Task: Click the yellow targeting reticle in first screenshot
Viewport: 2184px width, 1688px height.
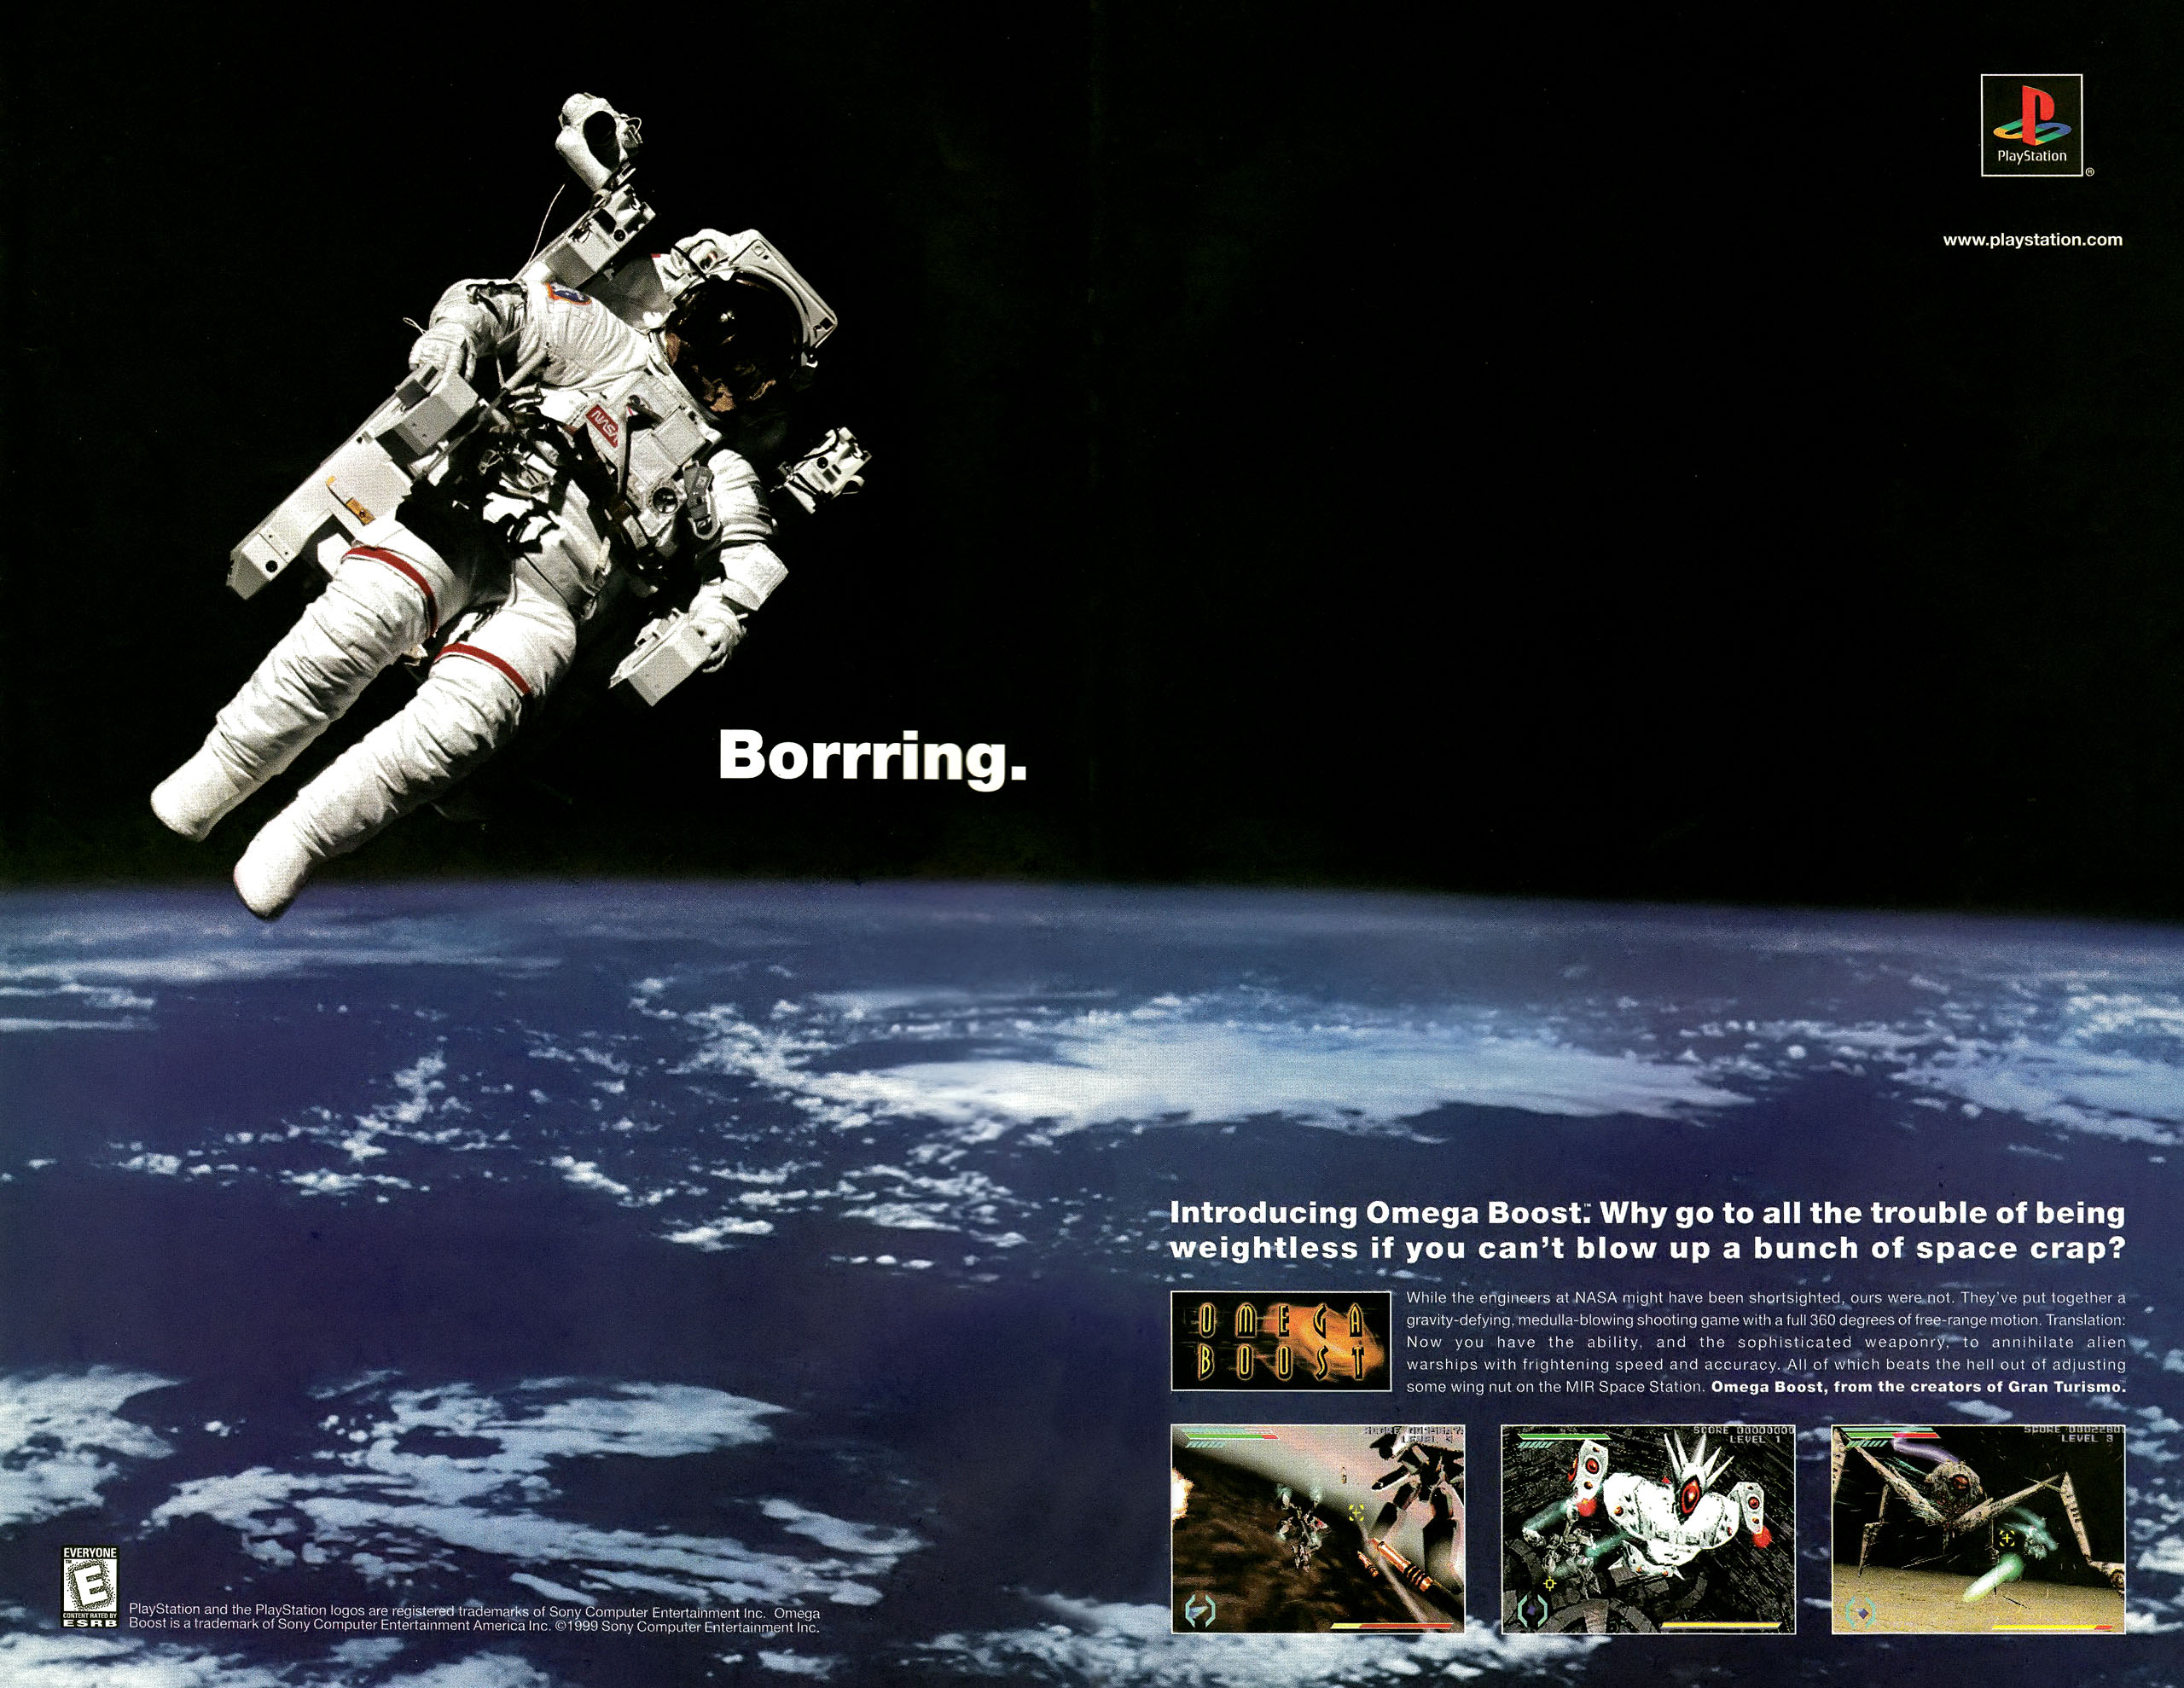Action: pyautogui.click(x=1356, y=1513)
